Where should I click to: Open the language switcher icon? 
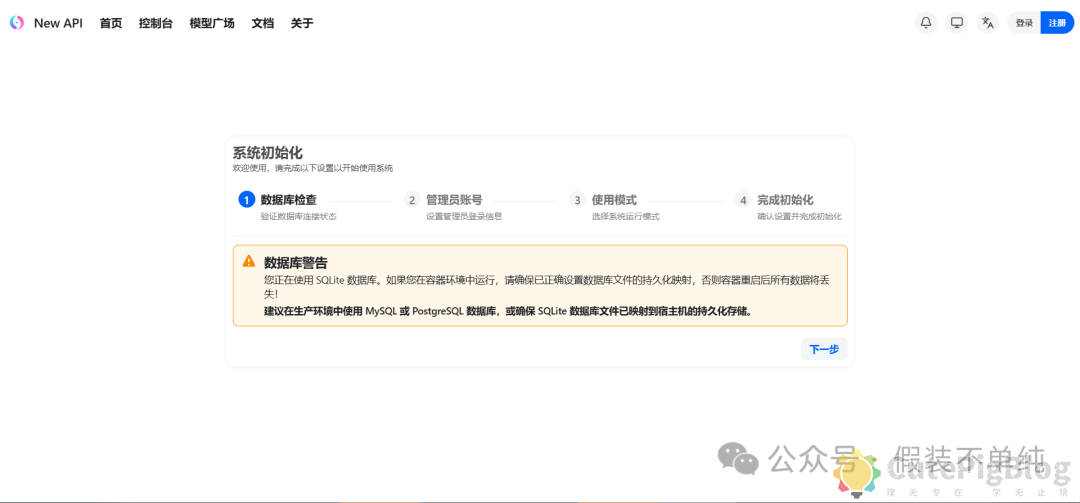988,23
